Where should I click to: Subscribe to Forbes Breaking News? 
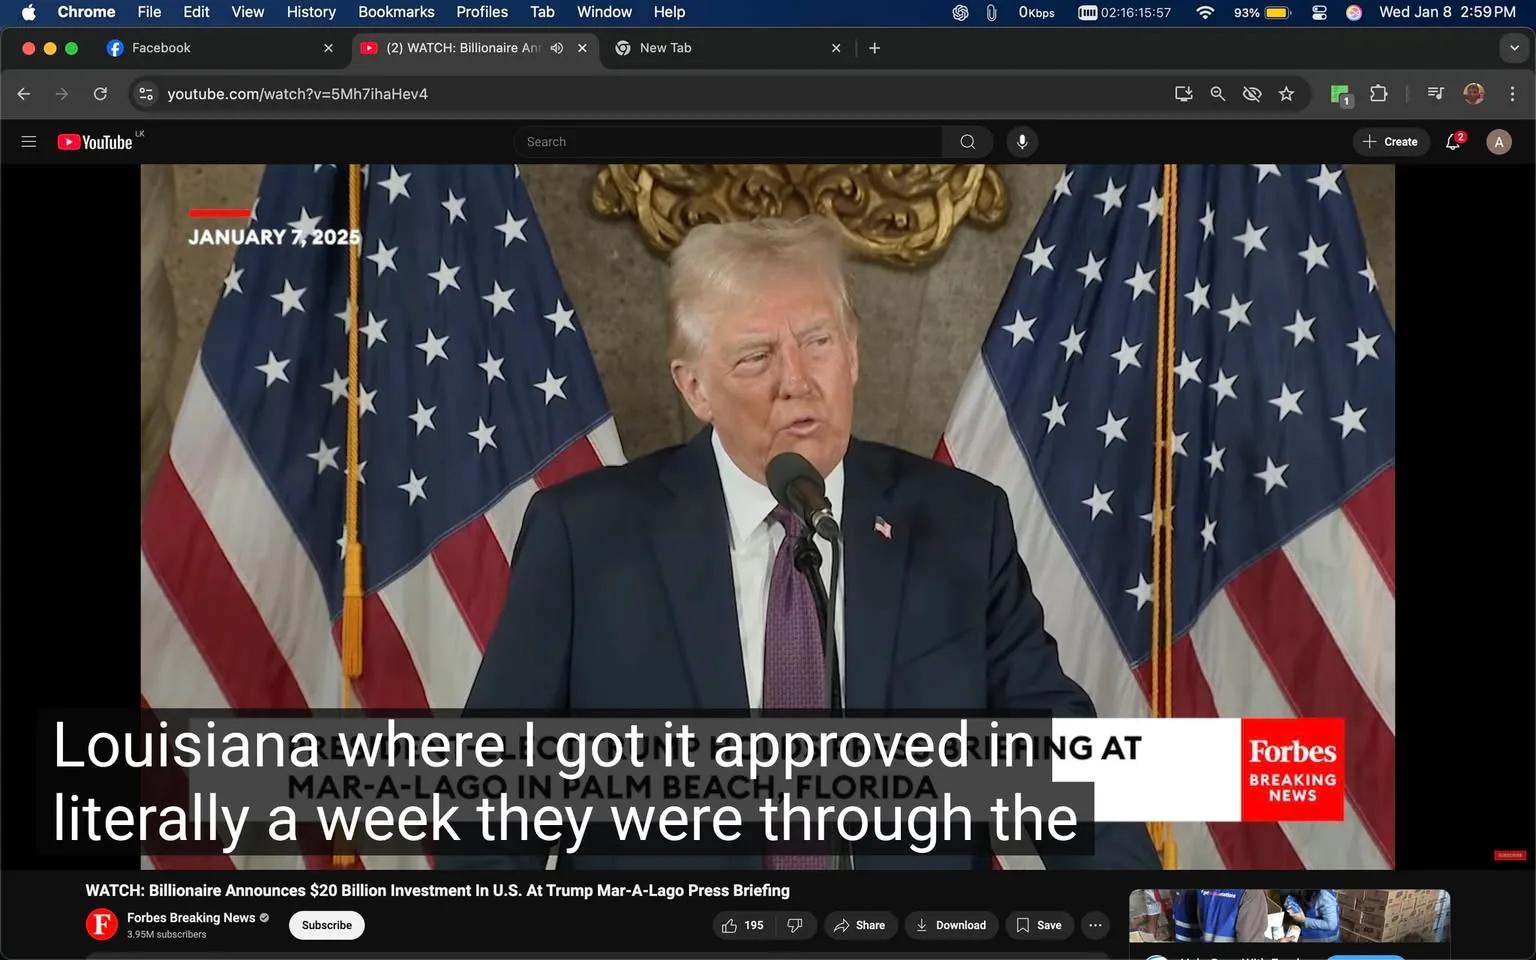pos(326,925)
